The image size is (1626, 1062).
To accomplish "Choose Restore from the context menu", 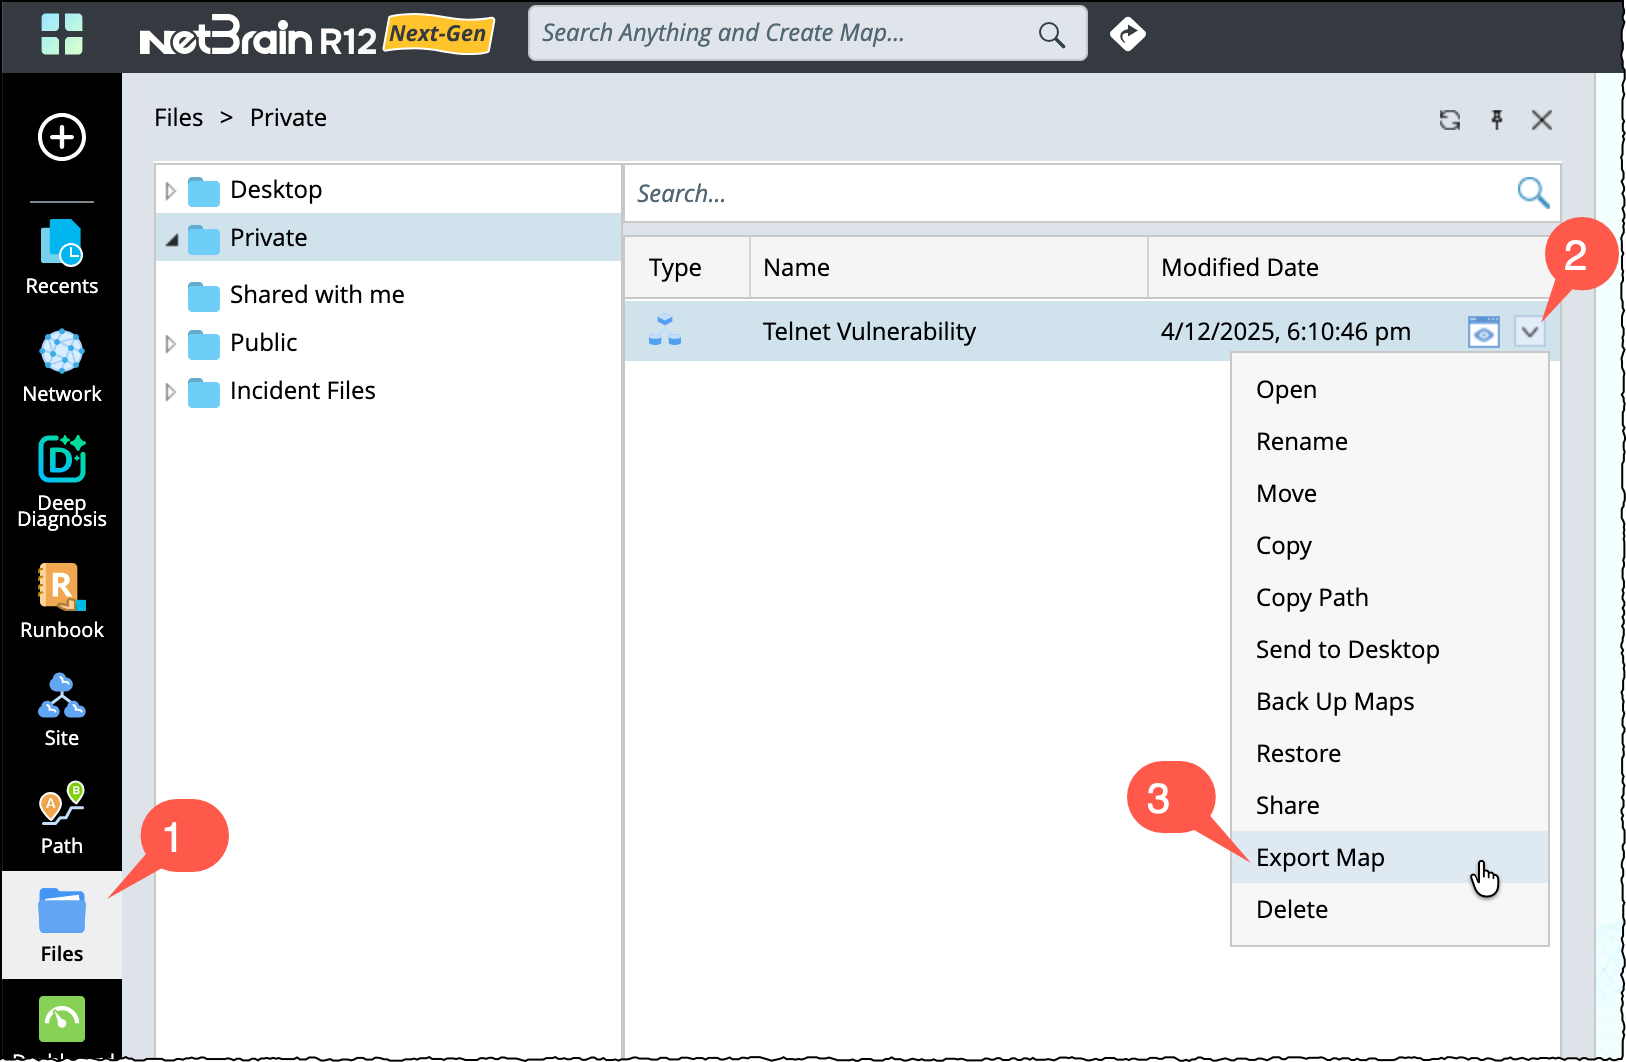I will click(1389, 753).
